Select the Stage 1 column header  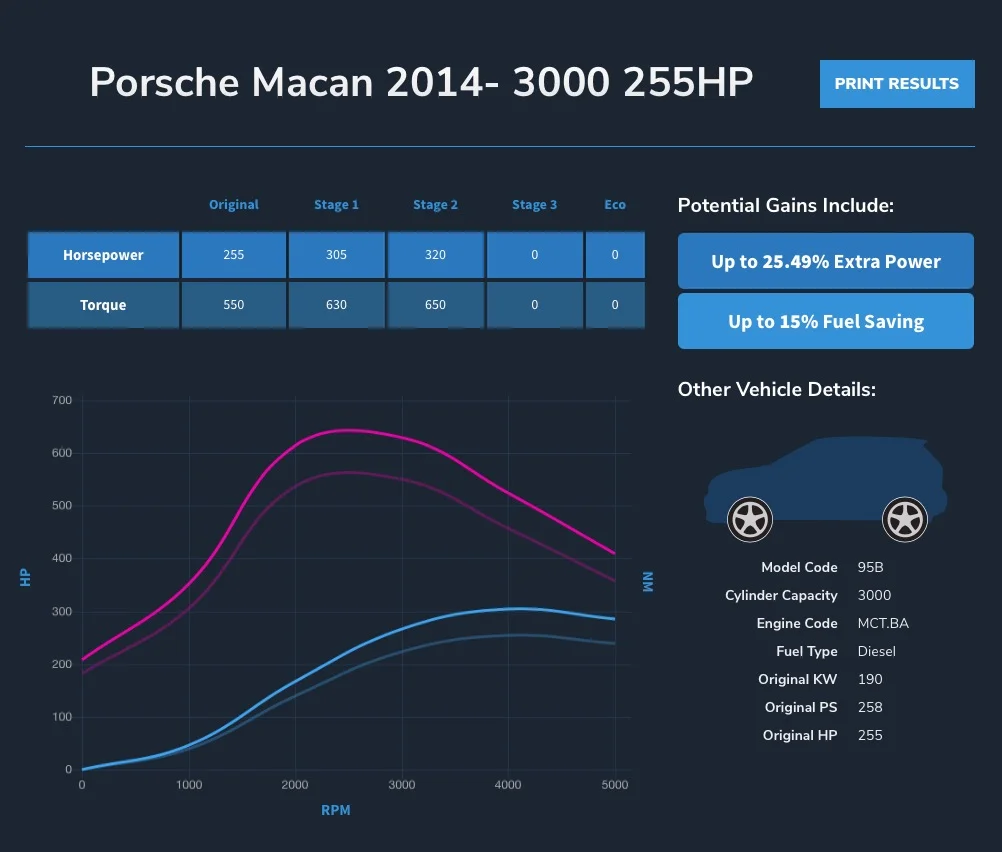336,205
